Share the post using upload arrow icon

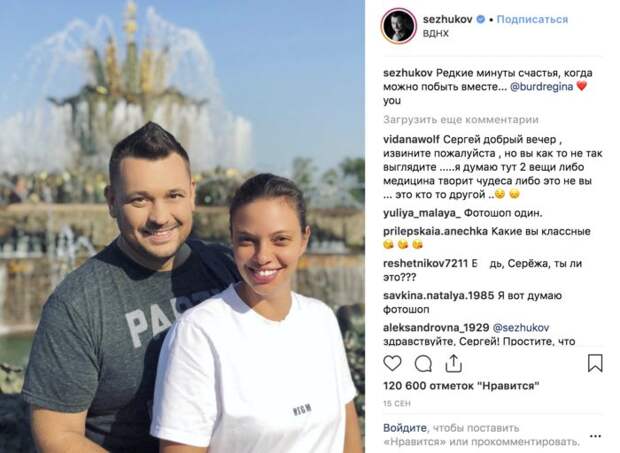(x=454, y=363)
